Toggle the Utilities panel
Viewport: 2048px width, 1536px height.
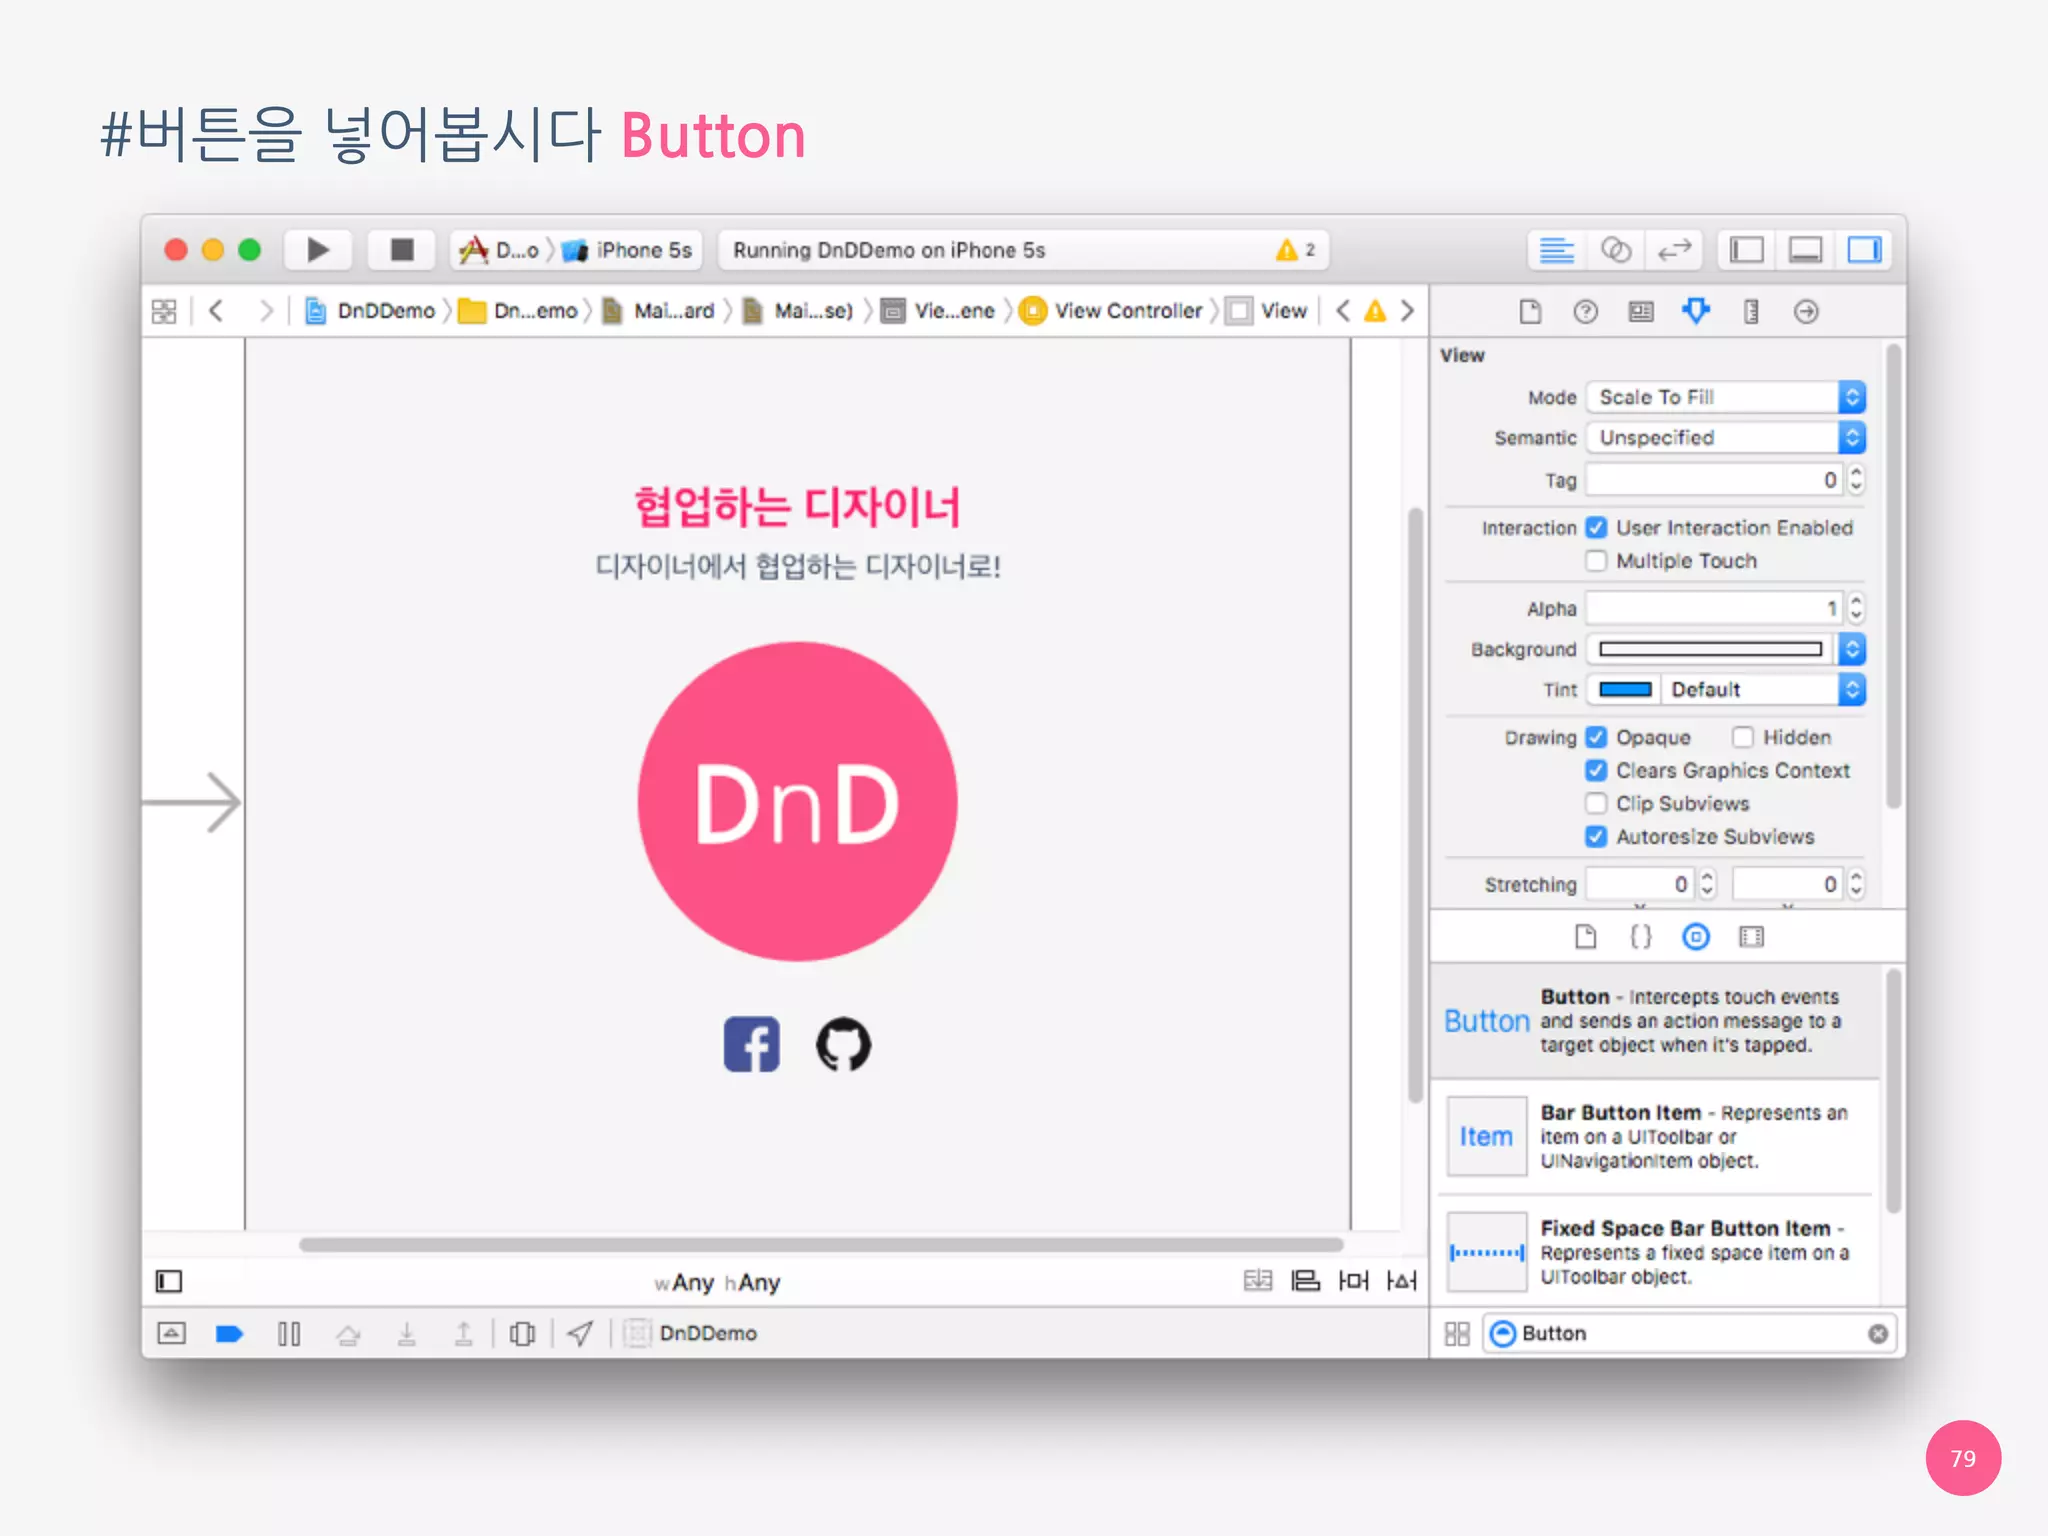coord(1864,250)
